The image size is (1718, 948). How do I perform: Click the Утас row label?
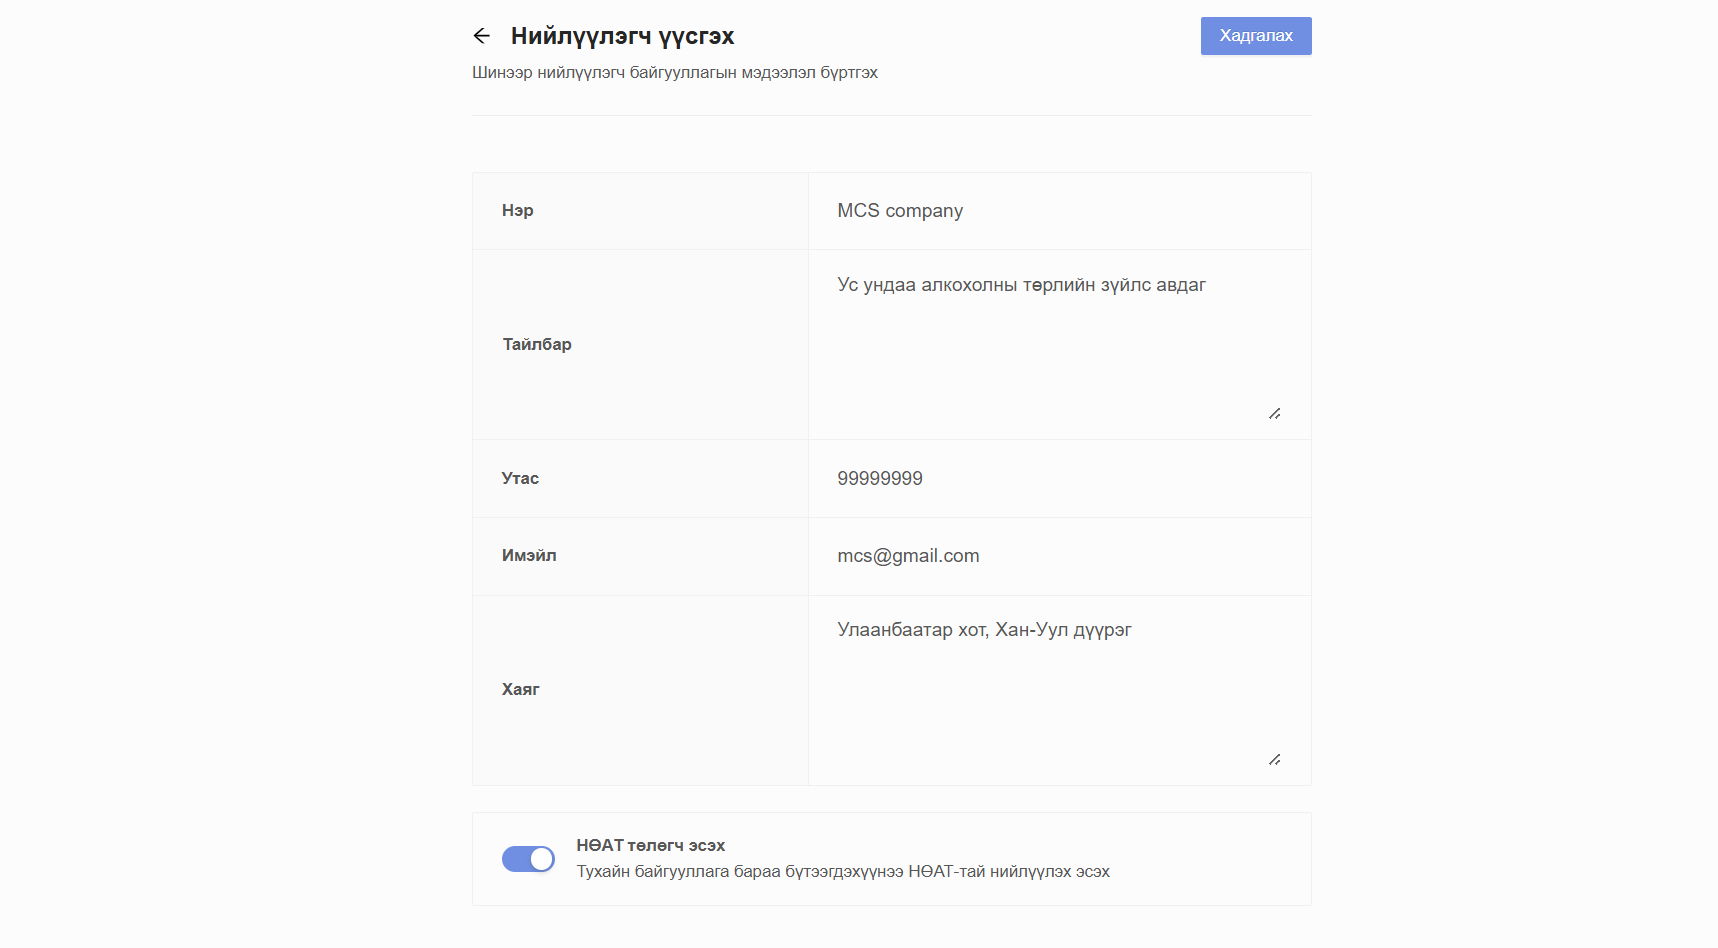pyautogui.click(x=519, y=478)
